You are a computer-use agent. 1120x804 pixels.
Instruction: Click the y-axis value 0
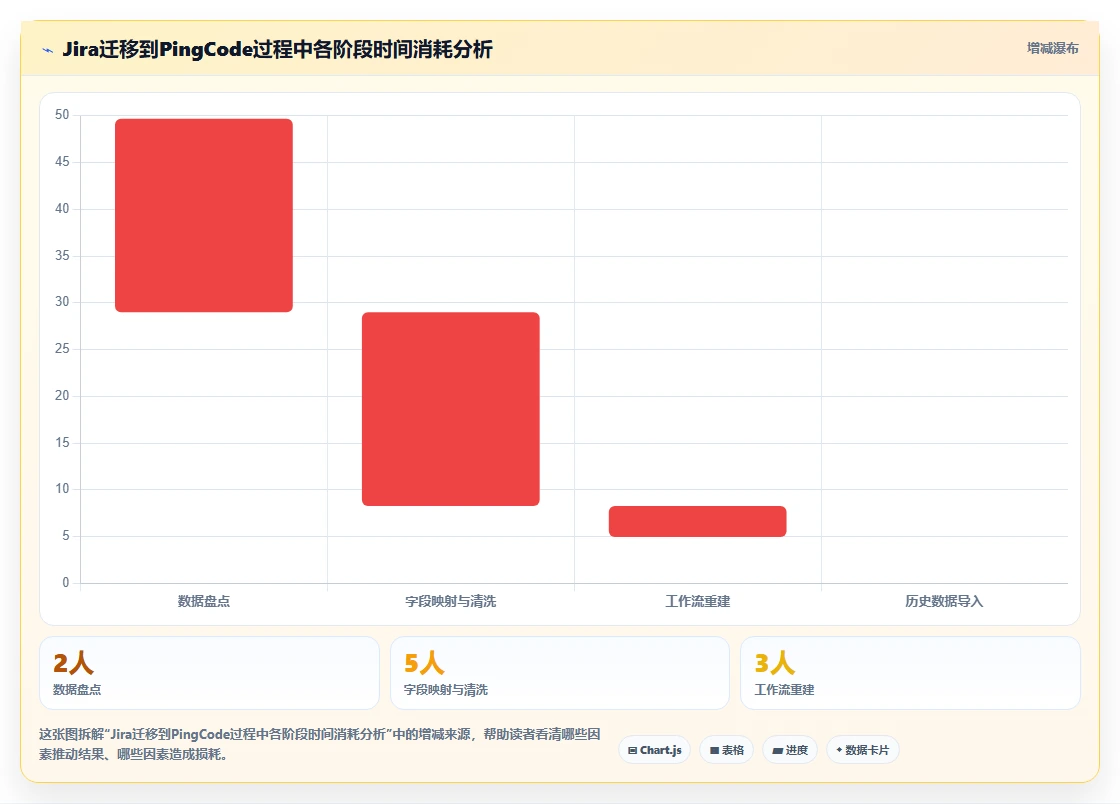66,583
